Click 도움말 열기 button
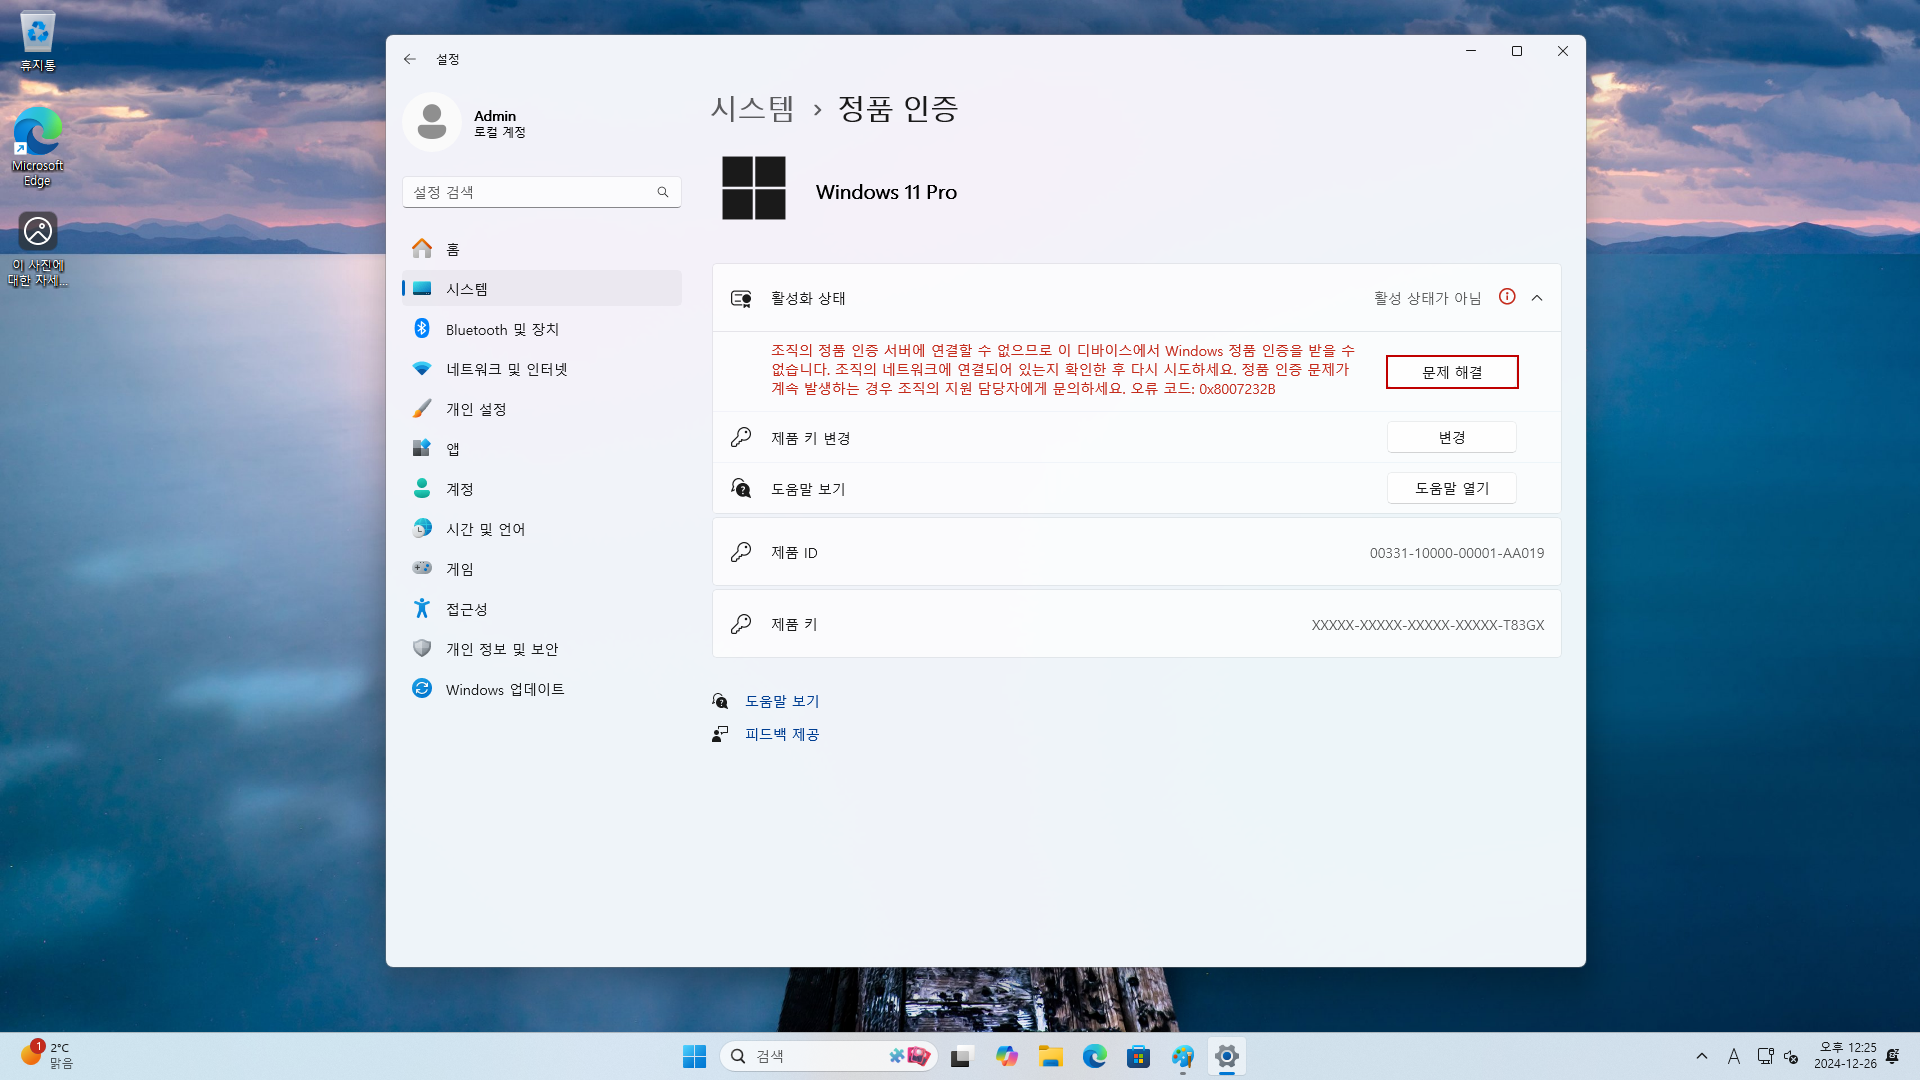The image size is (1920, 1080). click(1451, 488)
